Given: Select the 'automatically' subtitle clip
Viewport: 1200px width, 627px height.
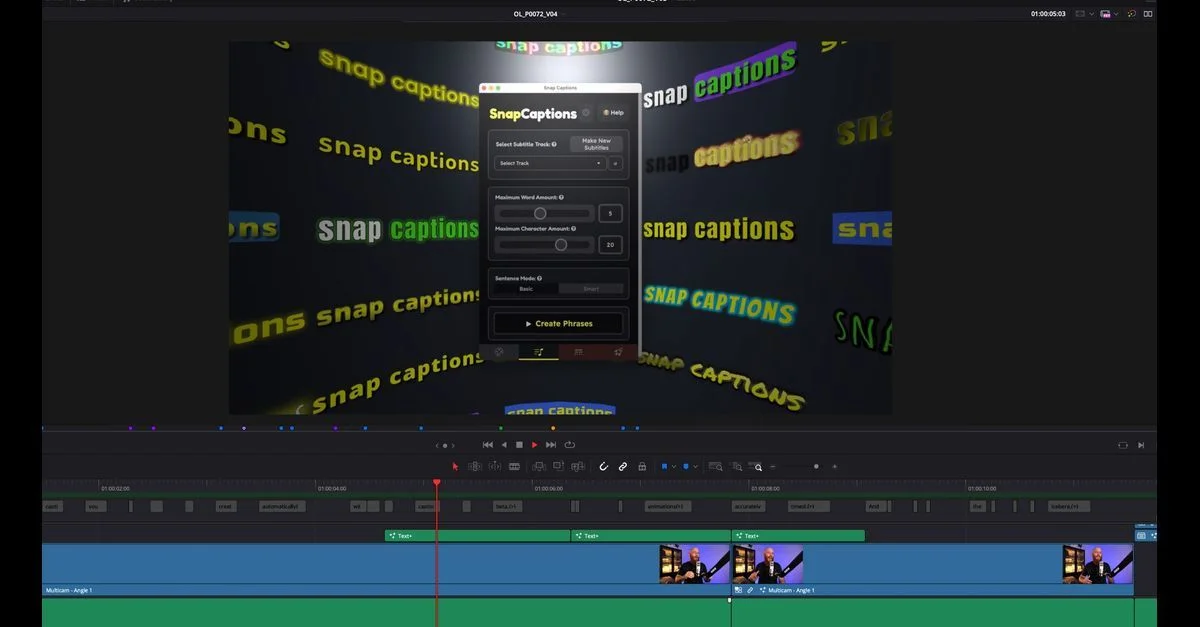Looking at the screenshot, I should pyautogui.click(x=284, y=506).
